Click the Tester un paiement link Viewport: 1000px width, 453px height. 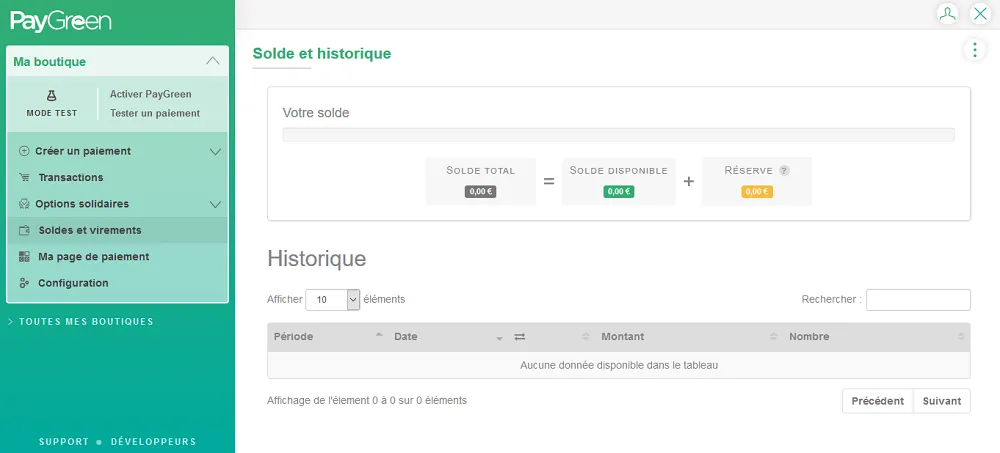155,113
